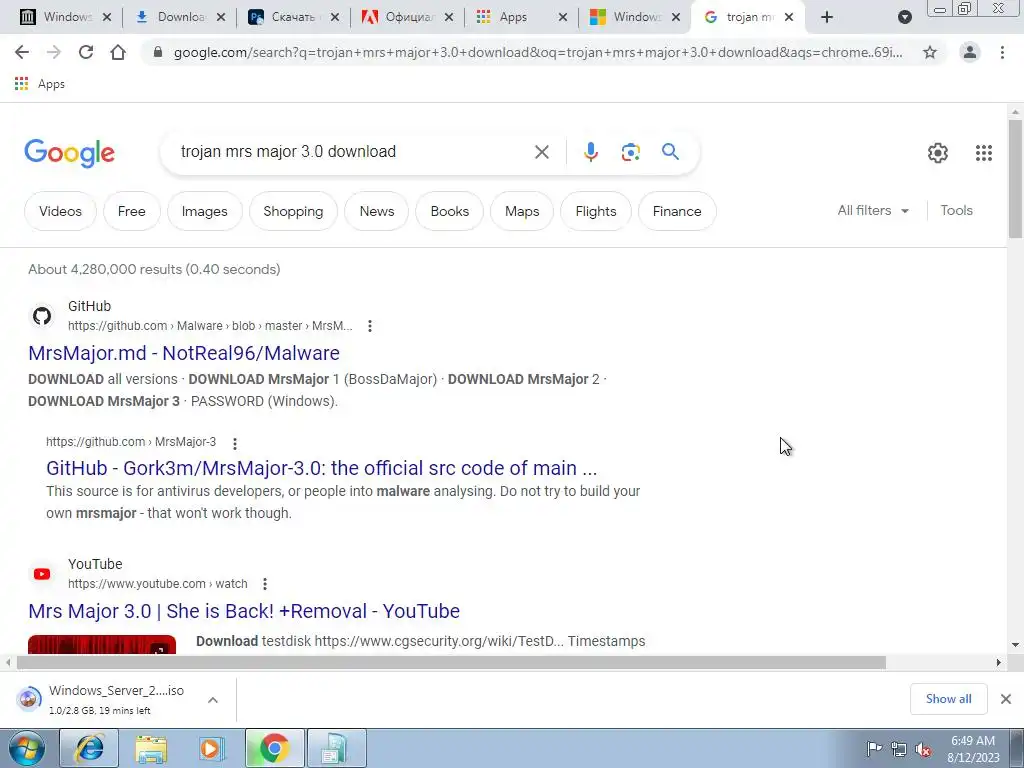Close the downloads bar
Screen dimensions: 1024x768
1006,699
